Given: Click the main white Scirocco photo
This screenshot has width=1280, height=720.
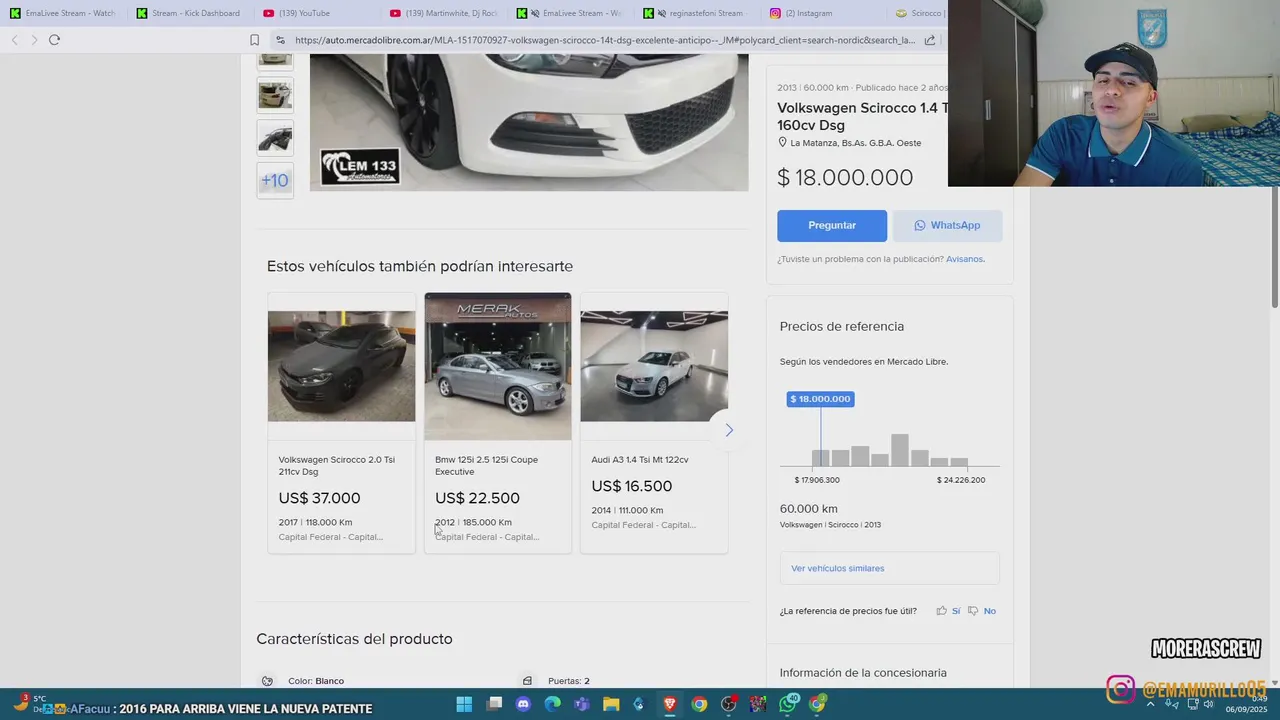Looking at the screenshot, I should (529, 122).
